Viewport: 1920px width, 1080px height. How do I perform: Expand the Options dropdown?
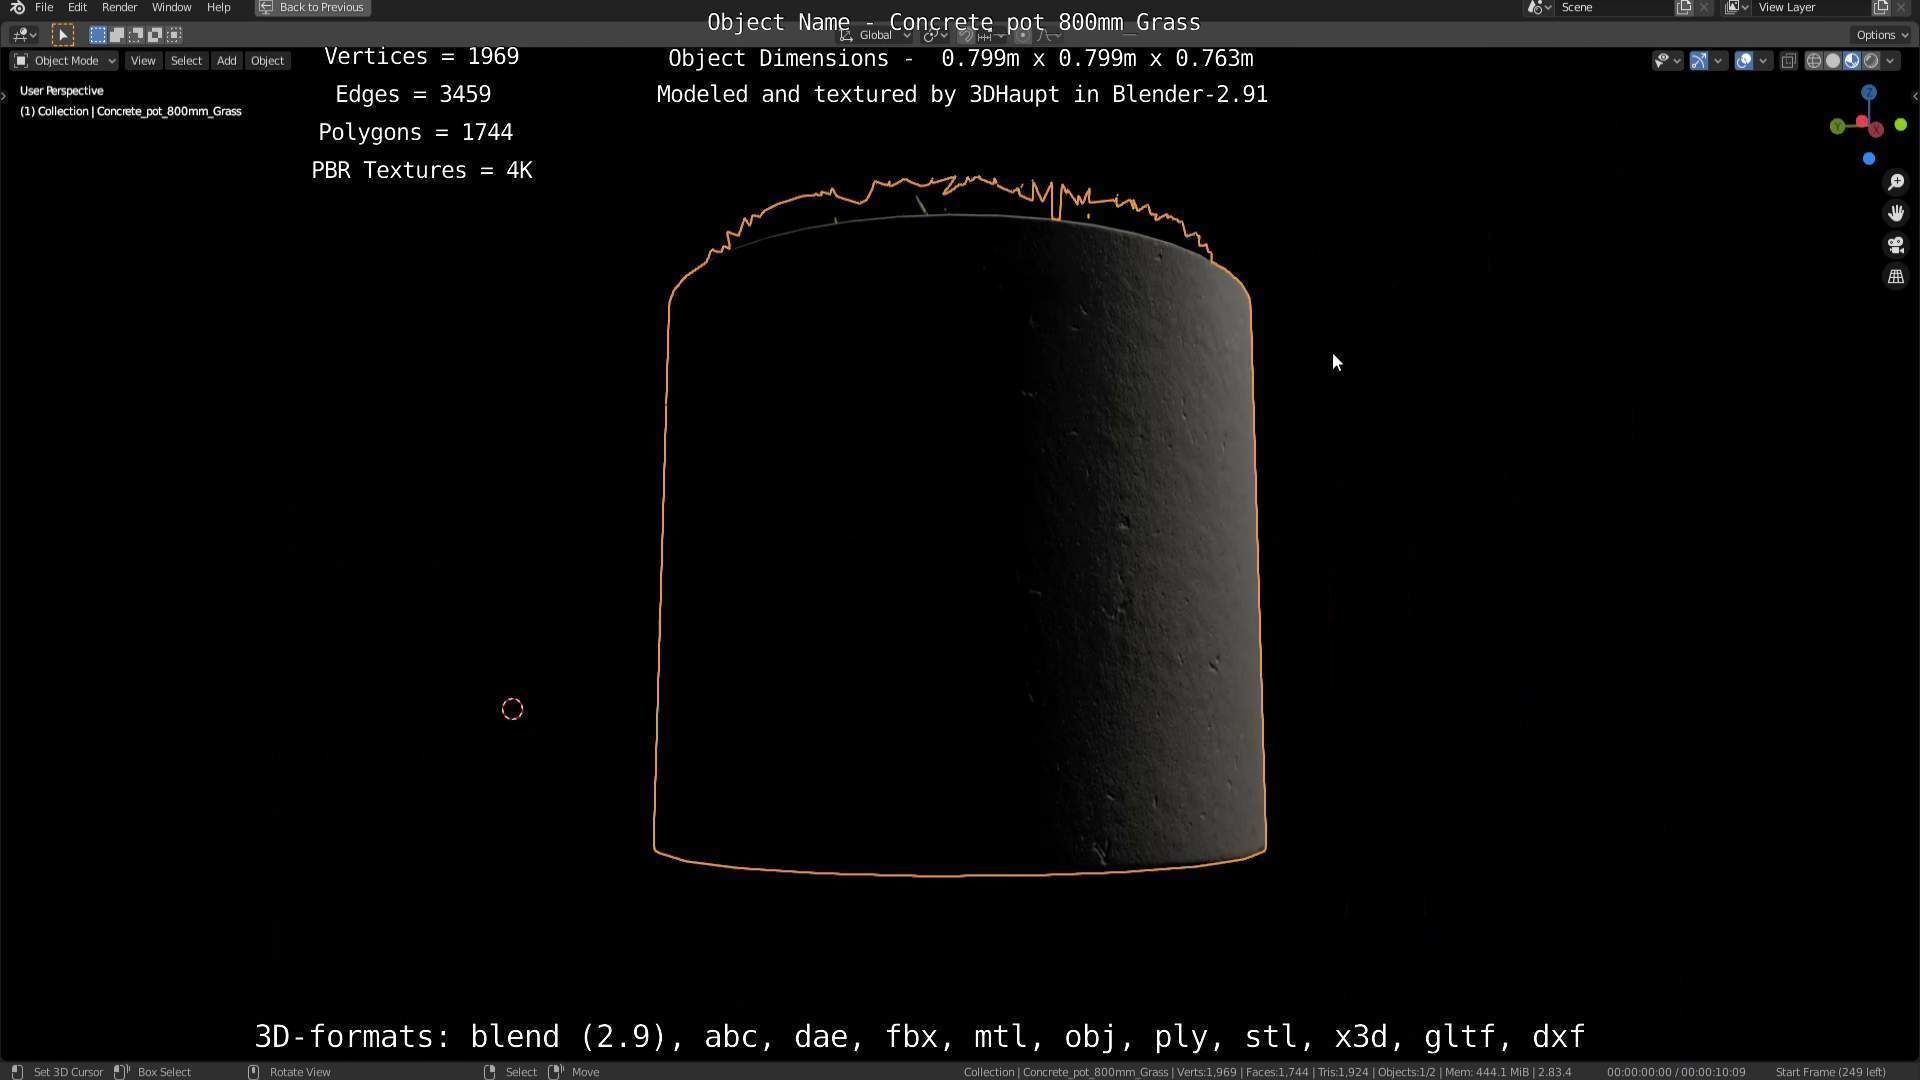point(1882,35)
